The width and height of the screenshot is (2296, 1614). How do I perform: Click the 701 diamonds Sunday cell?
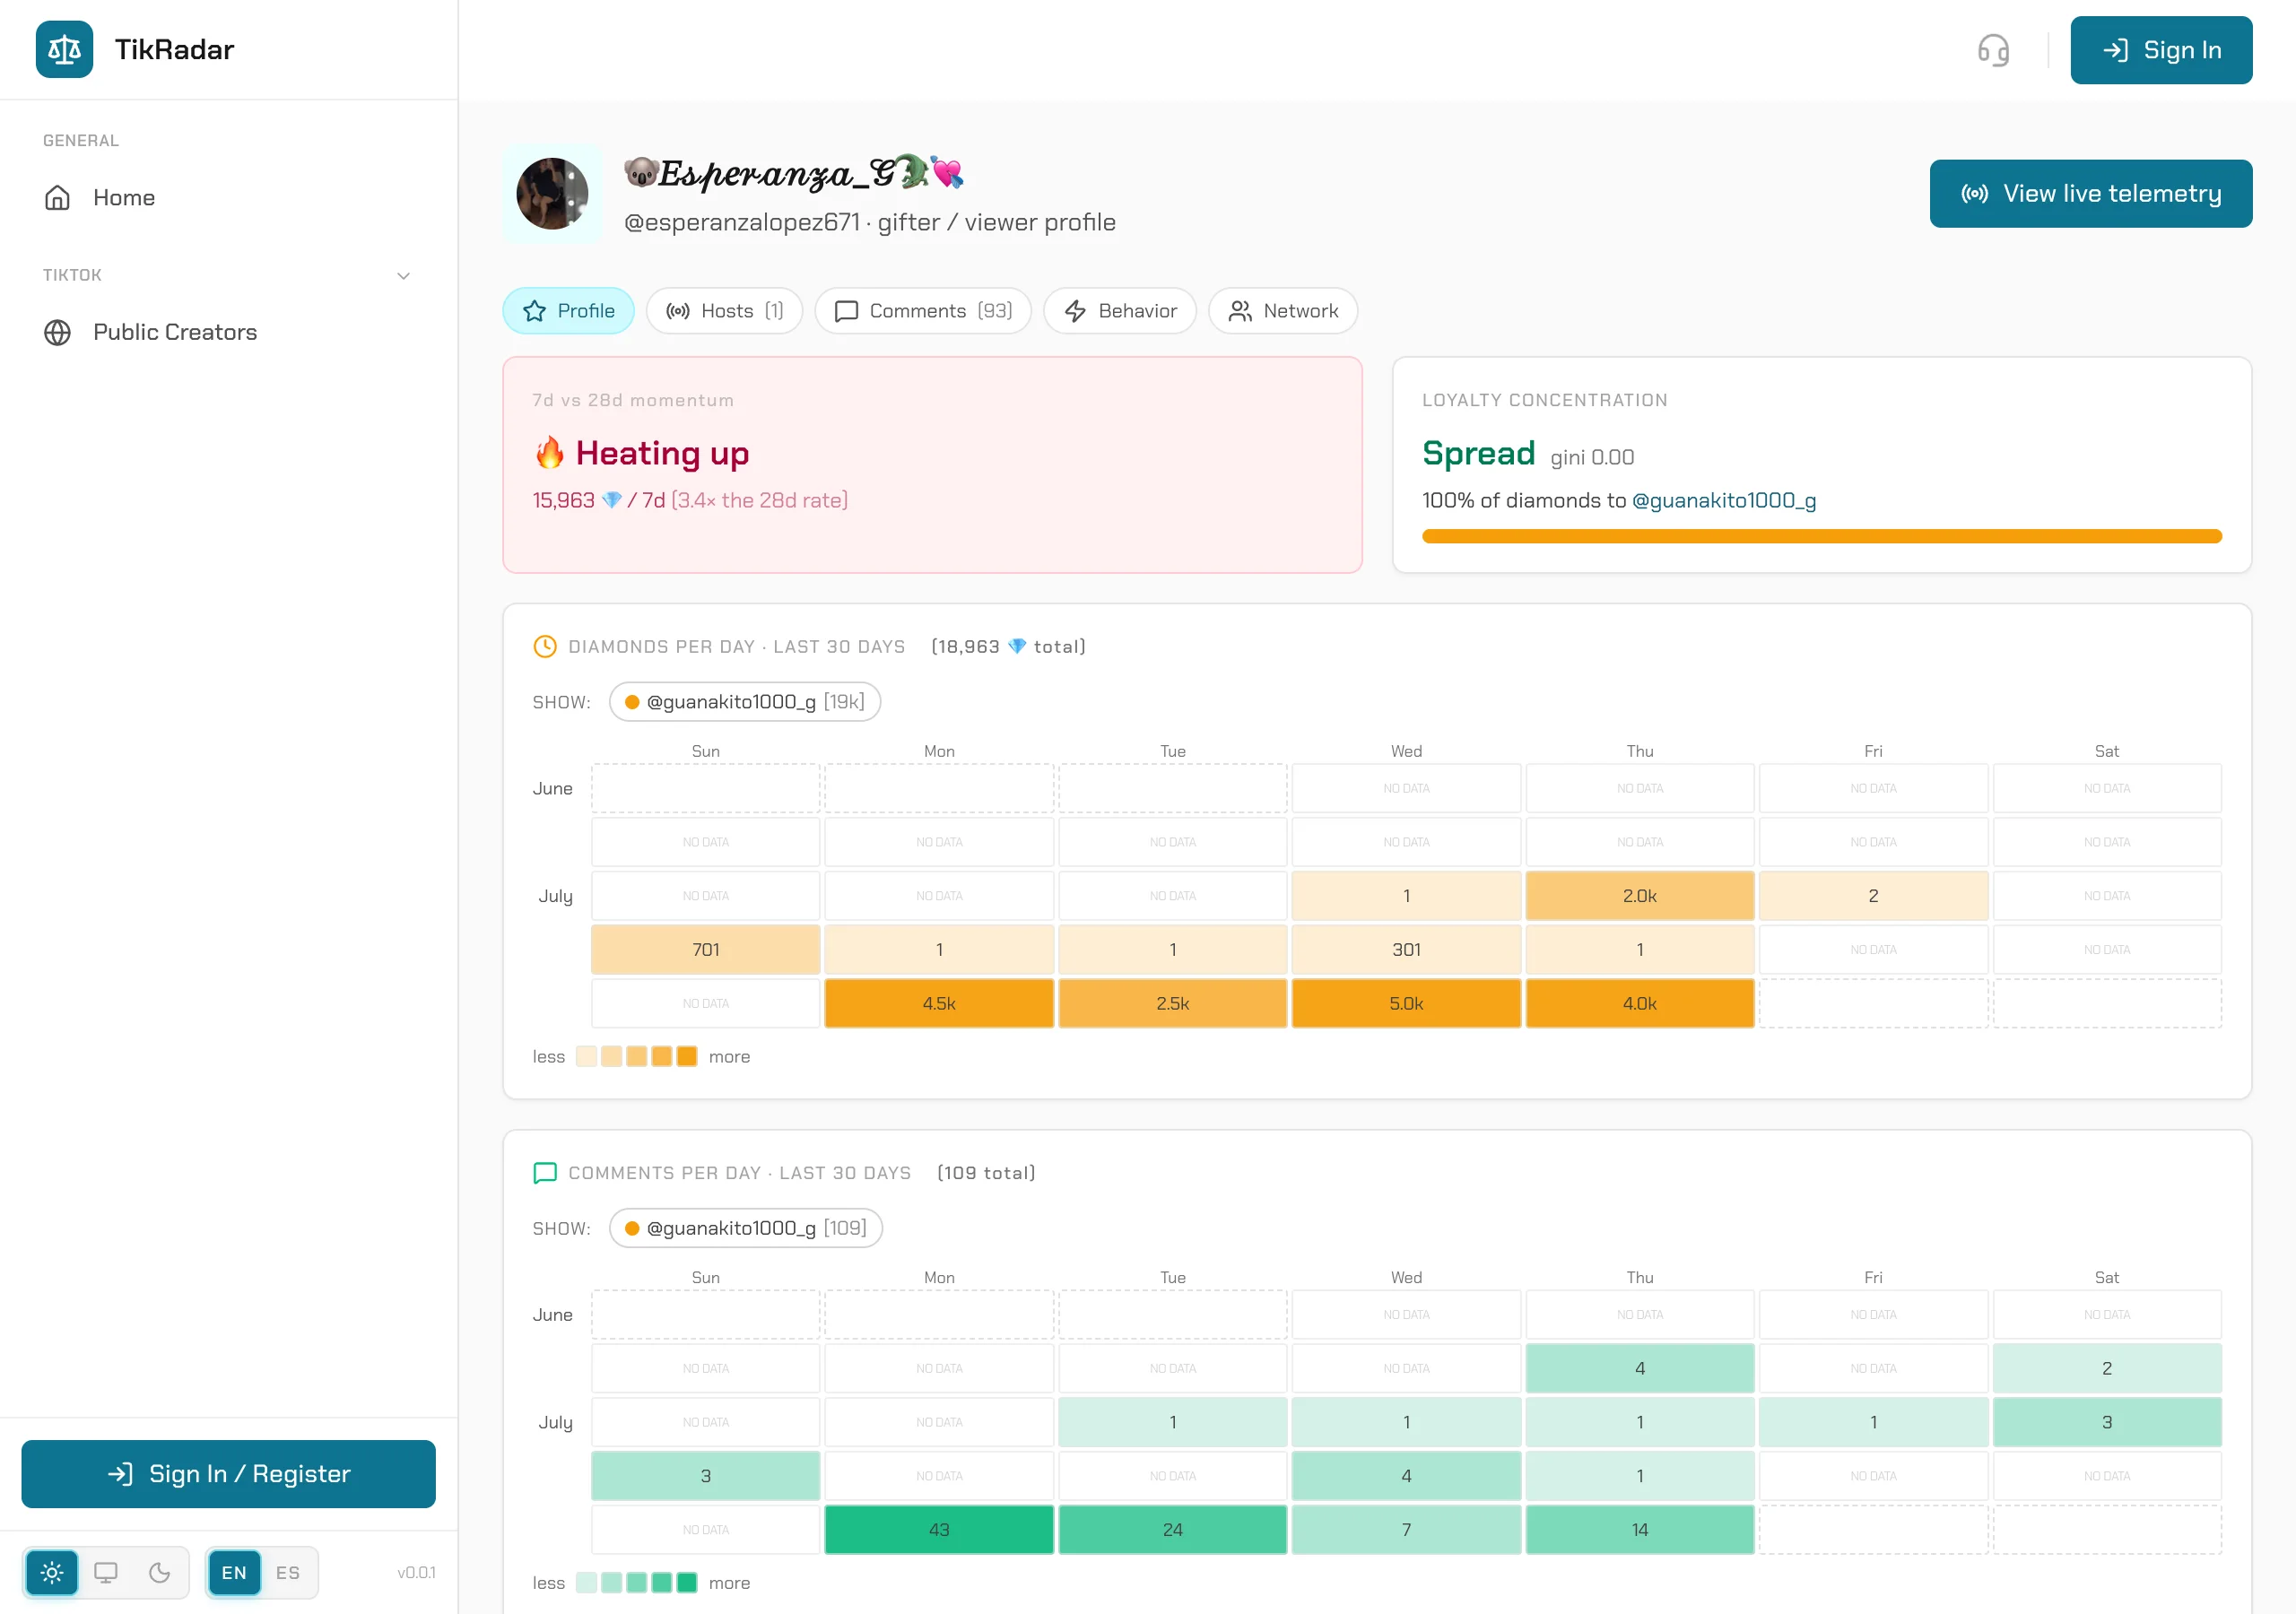click(x=706, y=950)
